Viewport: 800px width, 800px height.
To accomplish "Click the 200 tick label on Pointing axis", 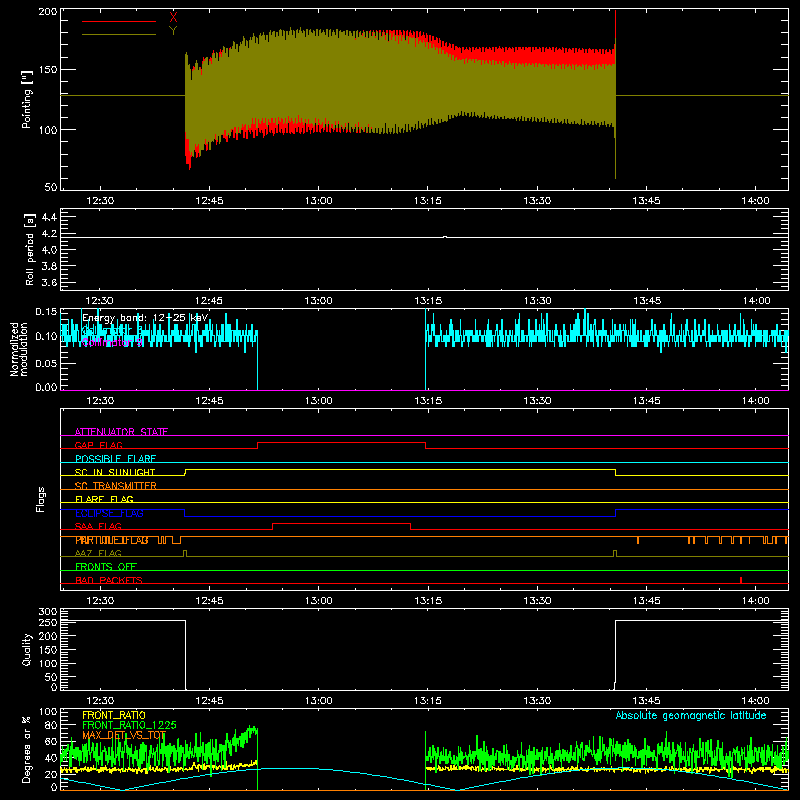I will [48, 11].
